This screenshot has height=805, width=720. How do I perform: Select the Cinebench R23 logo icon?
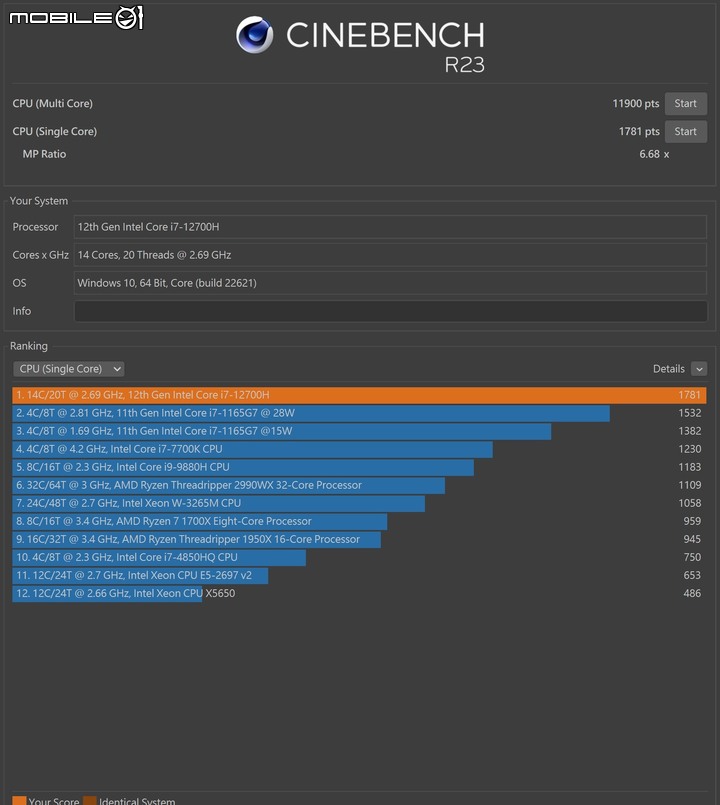(x=255, y=35)
